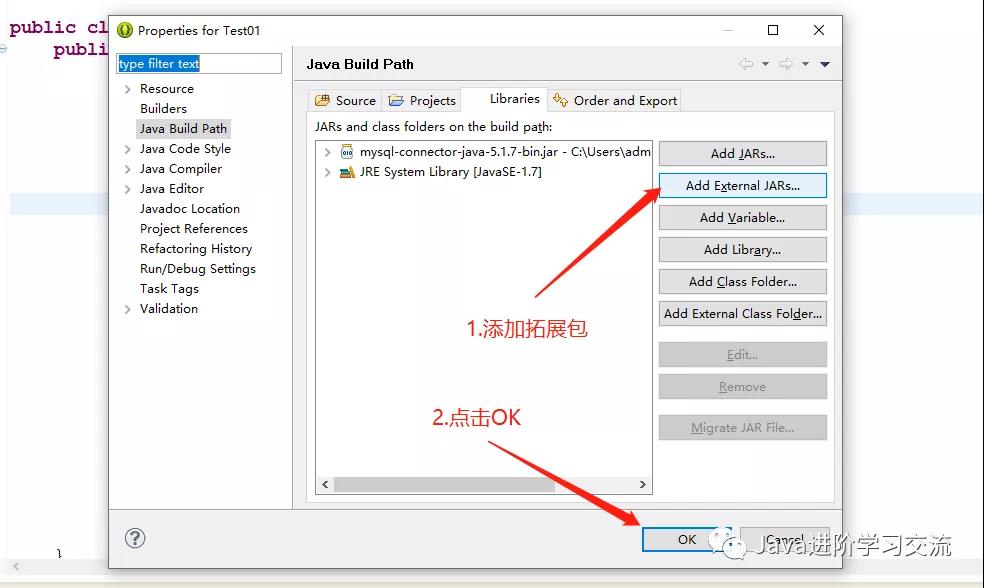Open the view menu triangle in header

point(825,64)
